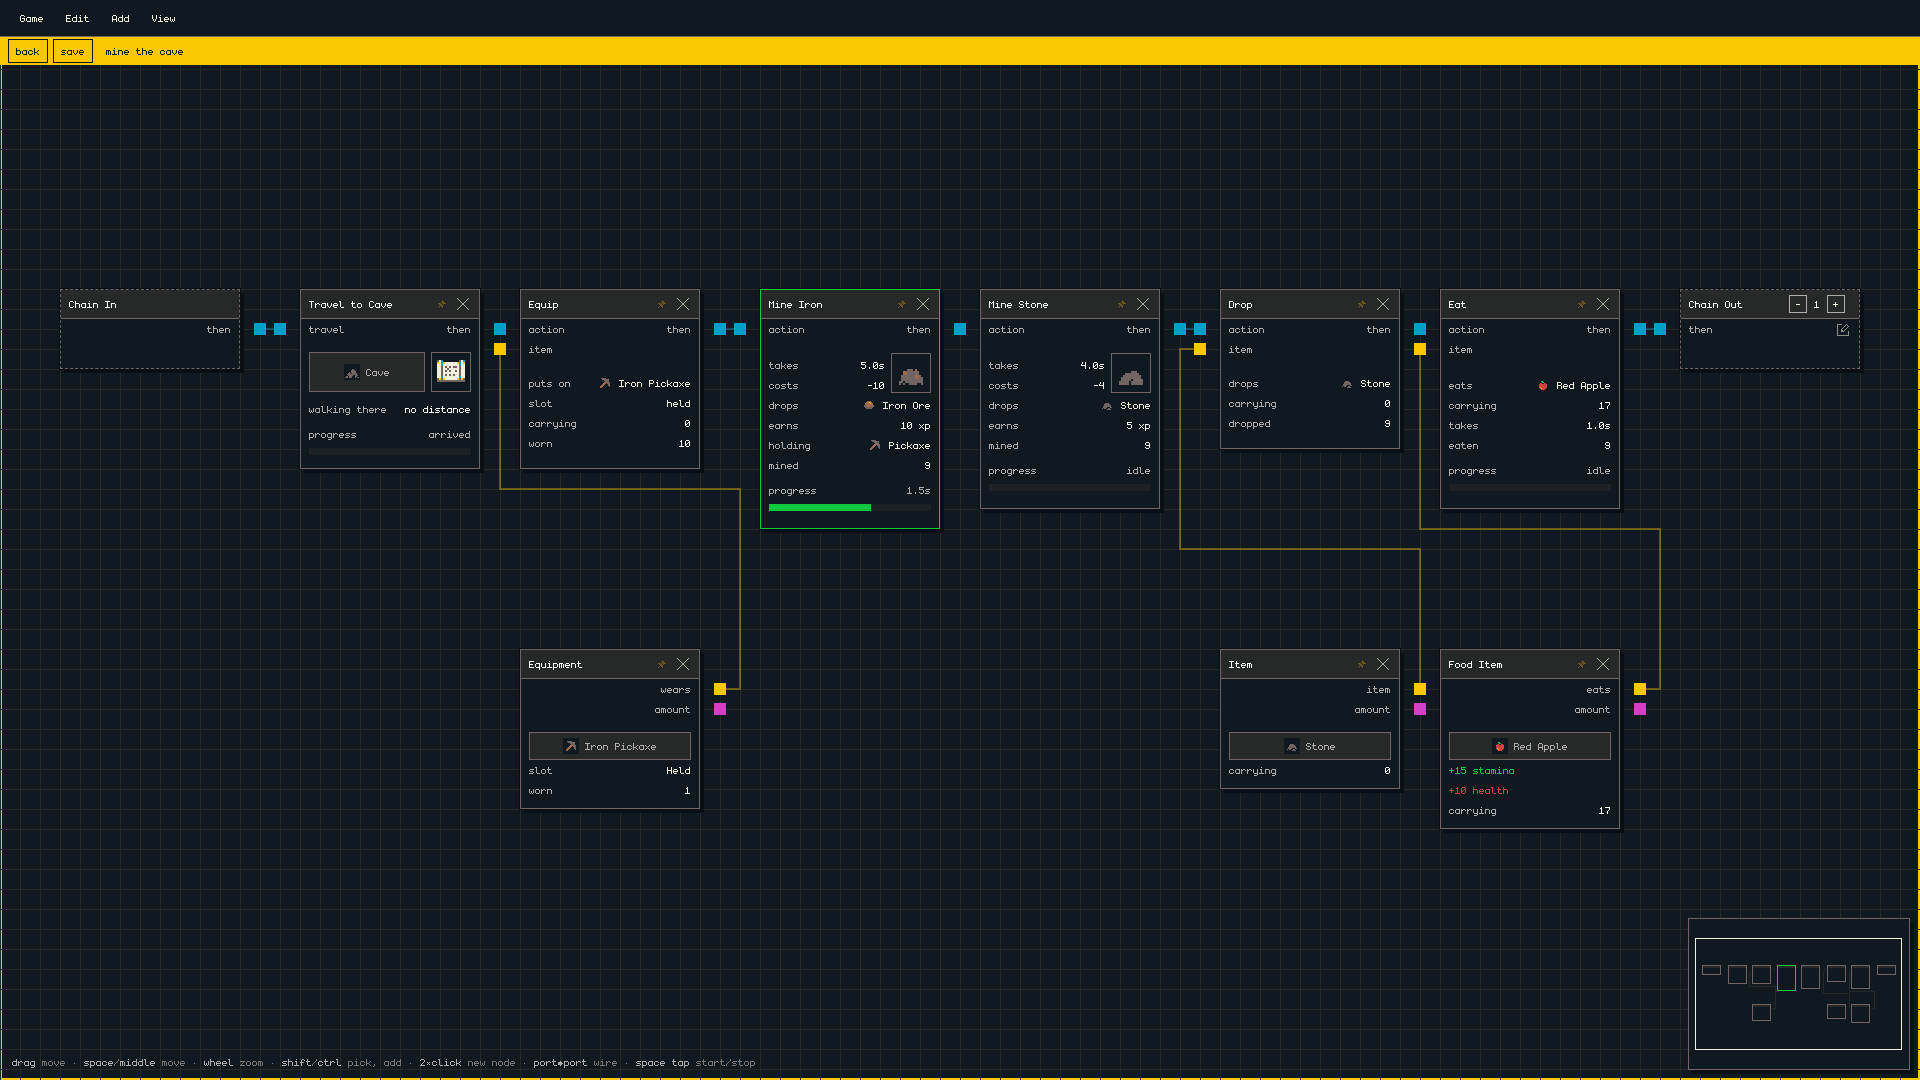Click the minimap overview panel
This screenshot has width=1920, height=1080.
coord(1799,994)
